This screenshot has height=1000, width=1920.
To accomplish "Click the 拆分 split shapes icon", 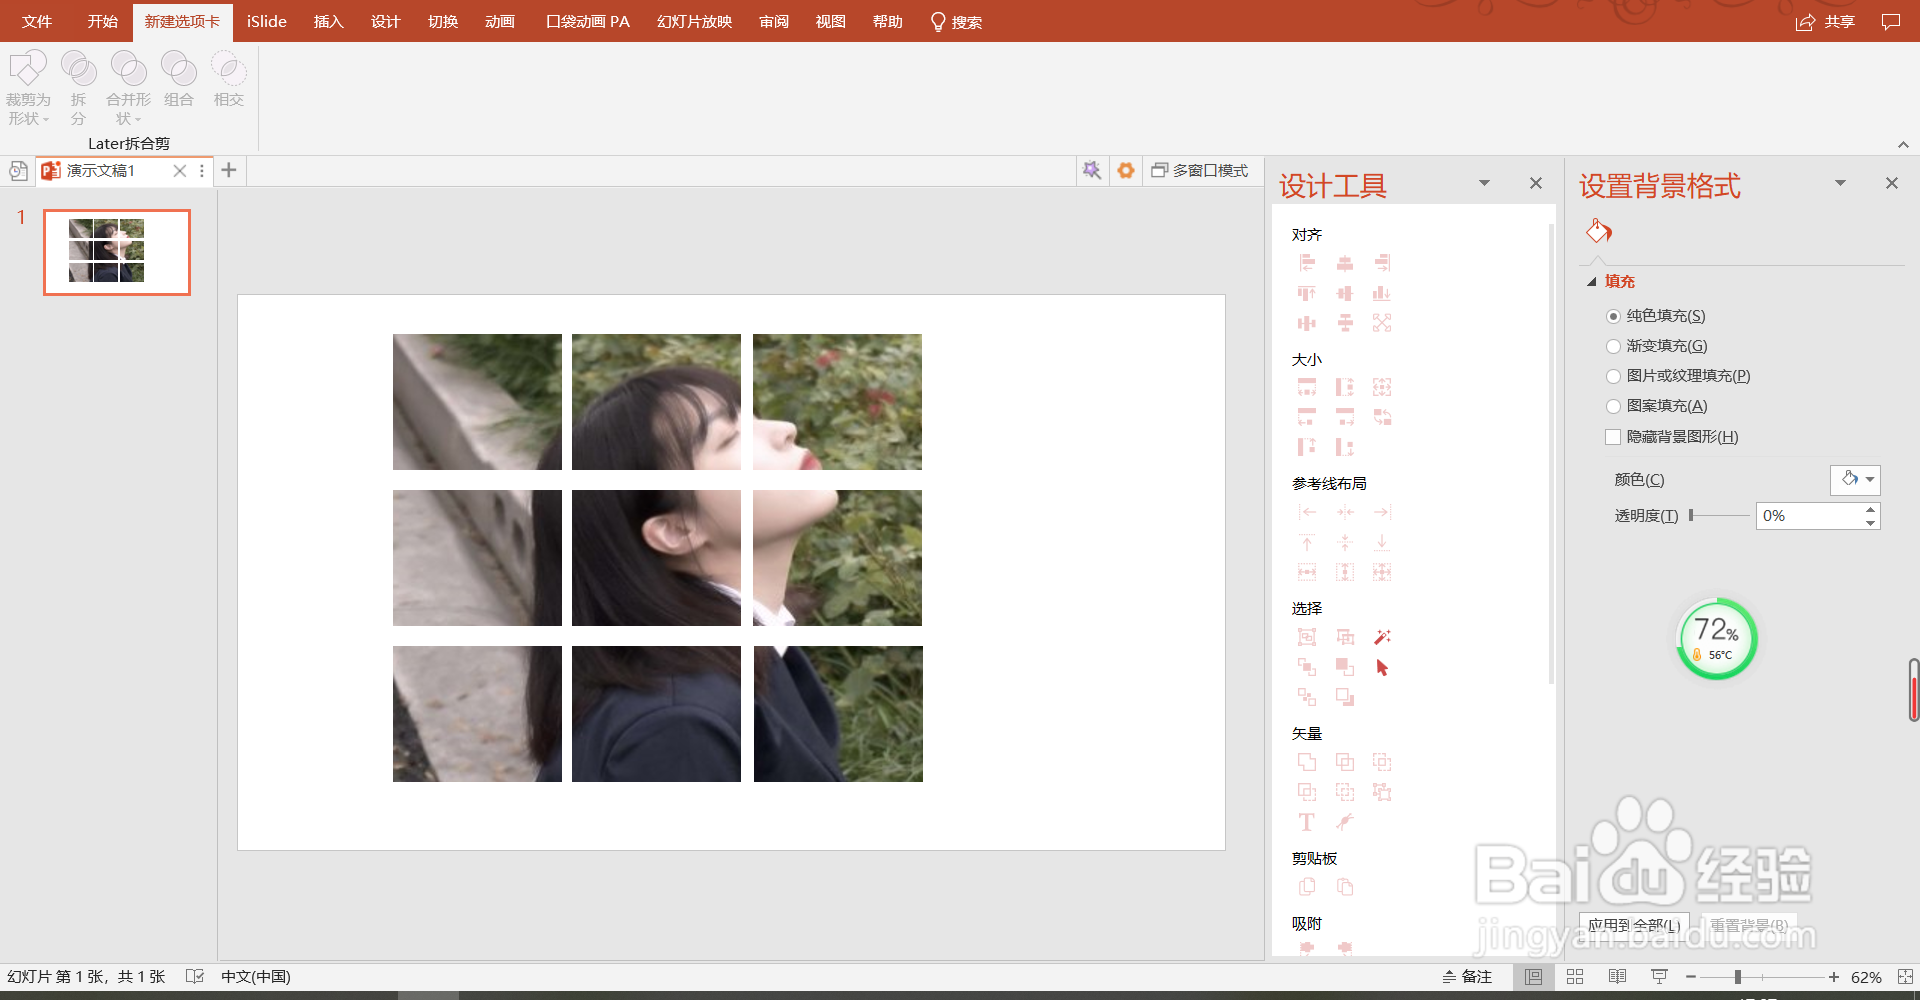I will (x=78, y=88).
